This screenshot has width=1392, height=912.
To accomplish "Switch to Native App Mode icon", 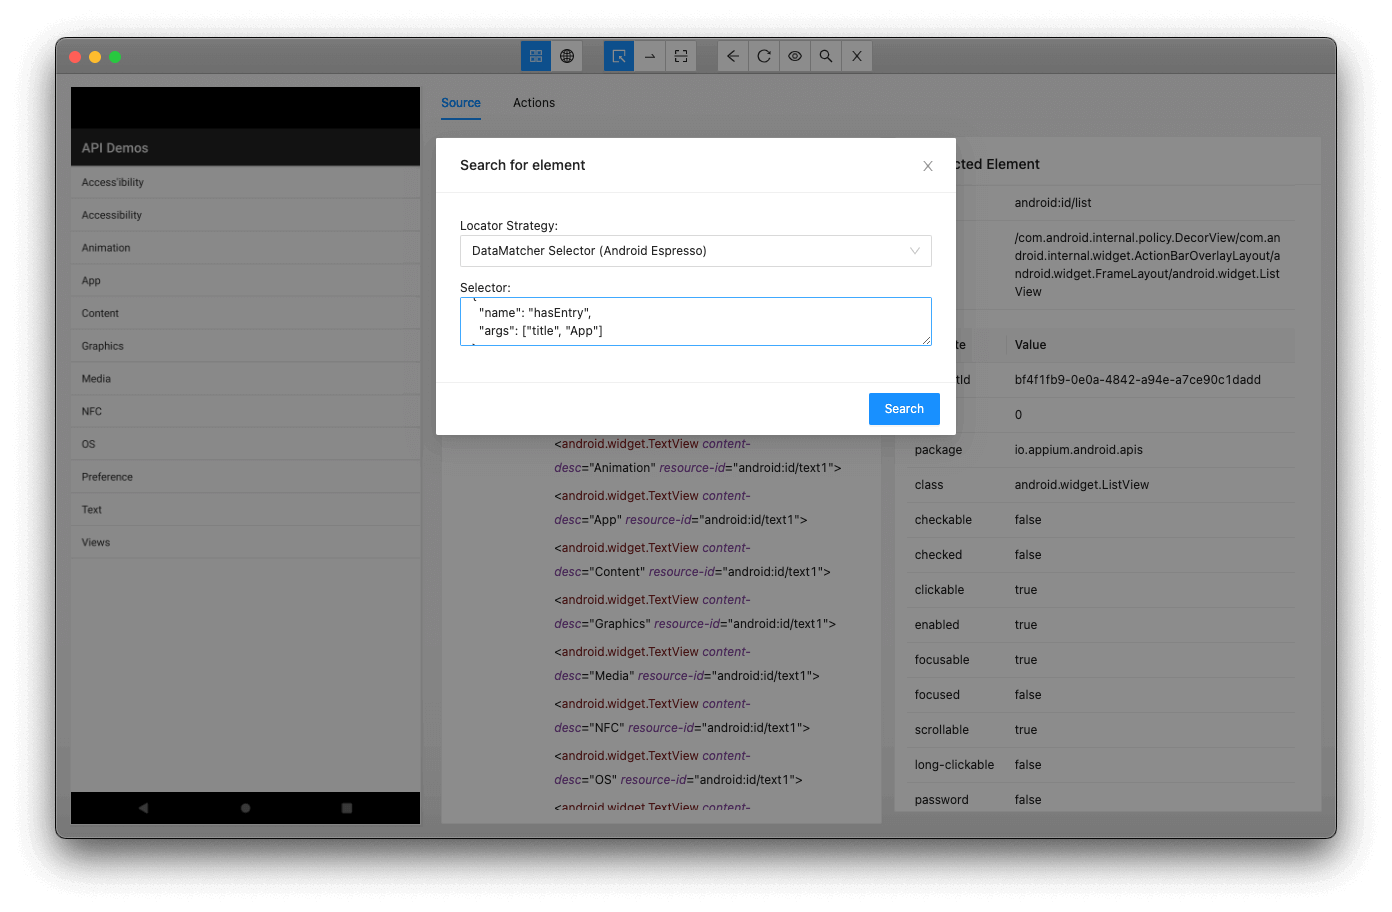I will tap(536, 56).
